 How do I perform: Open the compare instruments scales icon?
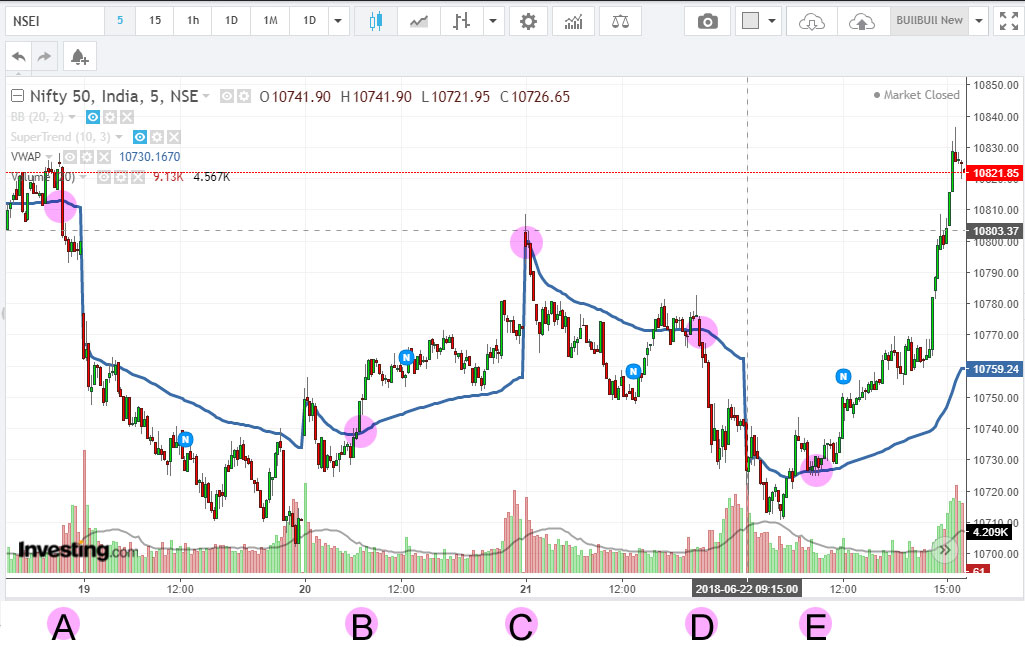(620, 21)
